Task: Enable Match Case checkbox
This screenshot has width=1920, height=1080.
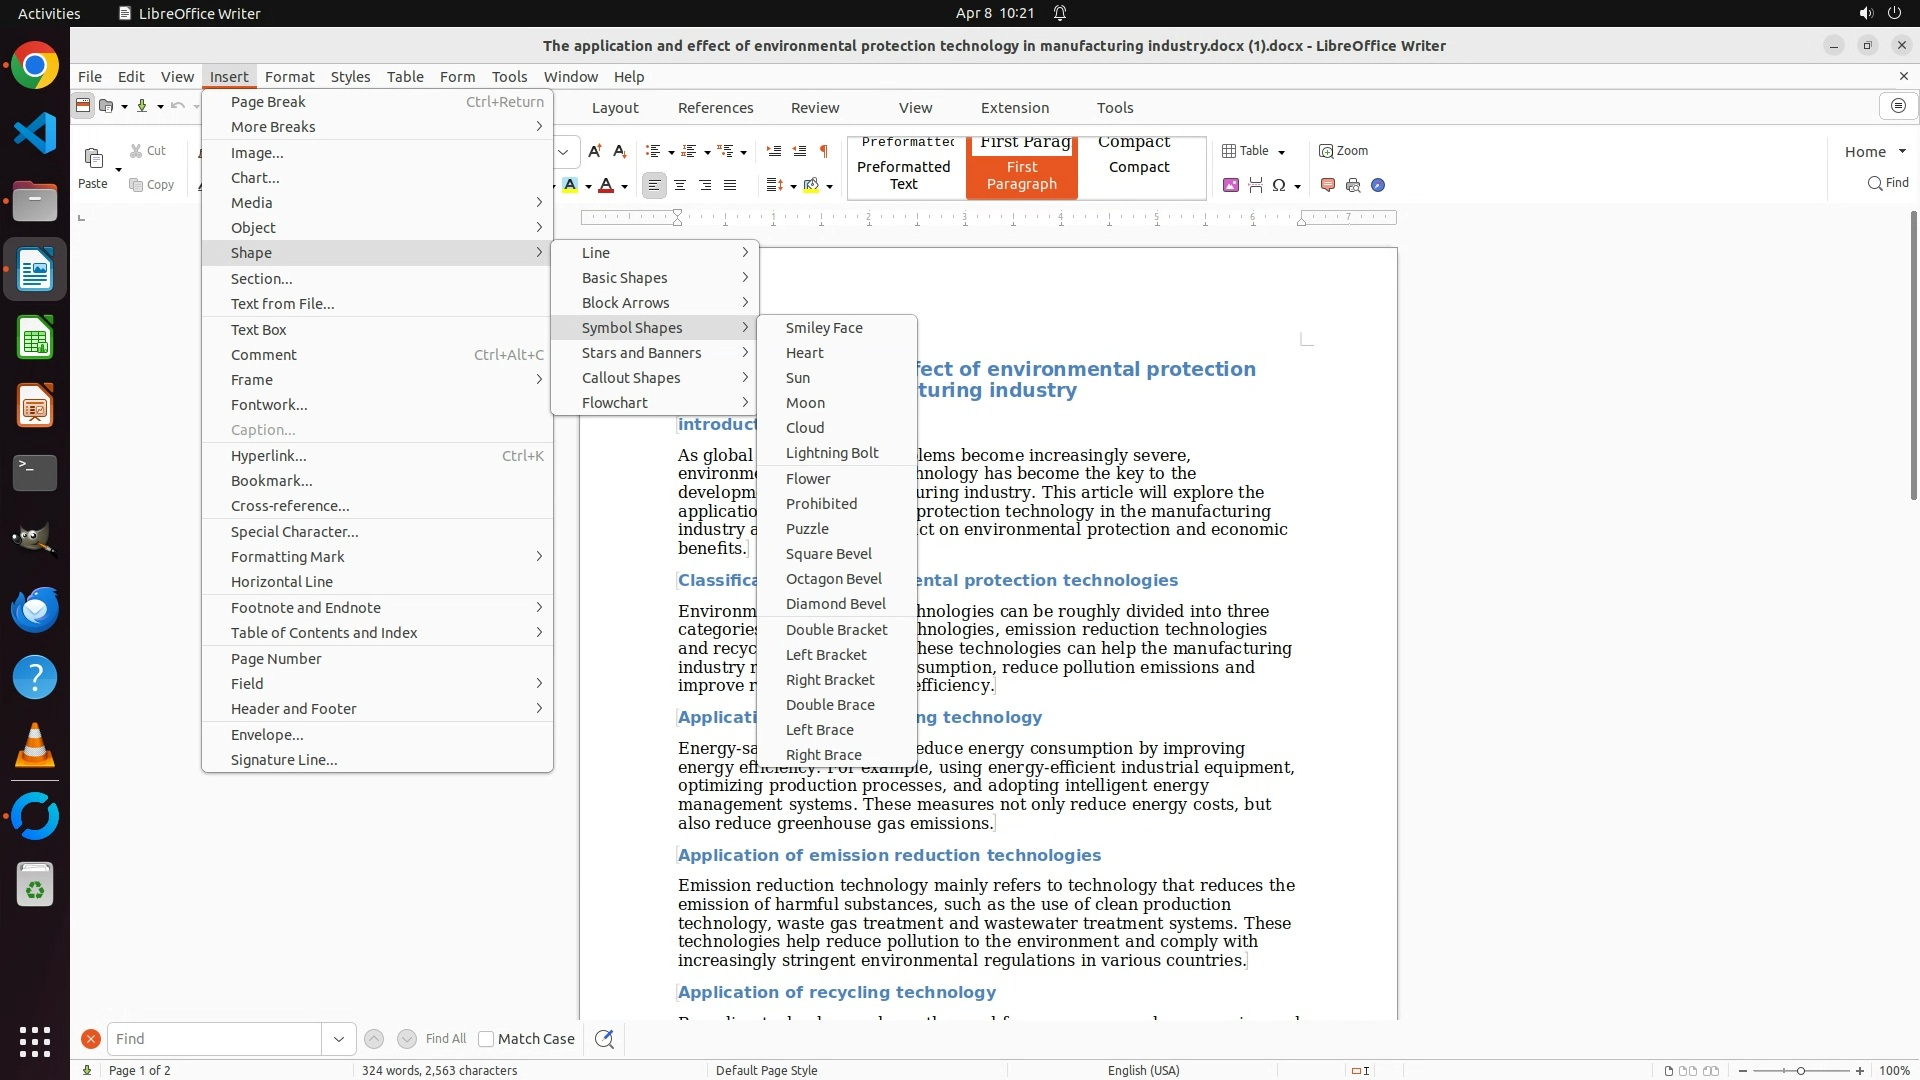Action: pos(486,1039)
